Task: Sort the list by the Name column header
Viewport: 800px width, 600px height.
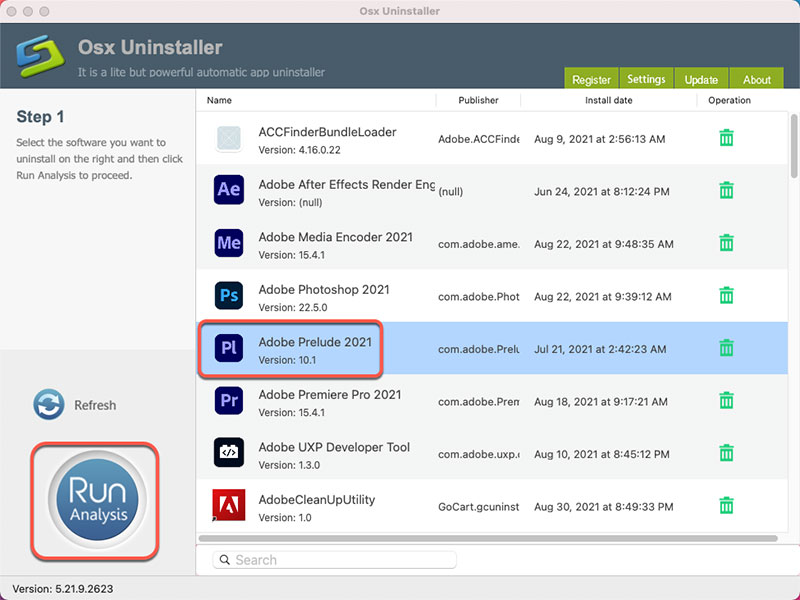Action: point(218,100)
